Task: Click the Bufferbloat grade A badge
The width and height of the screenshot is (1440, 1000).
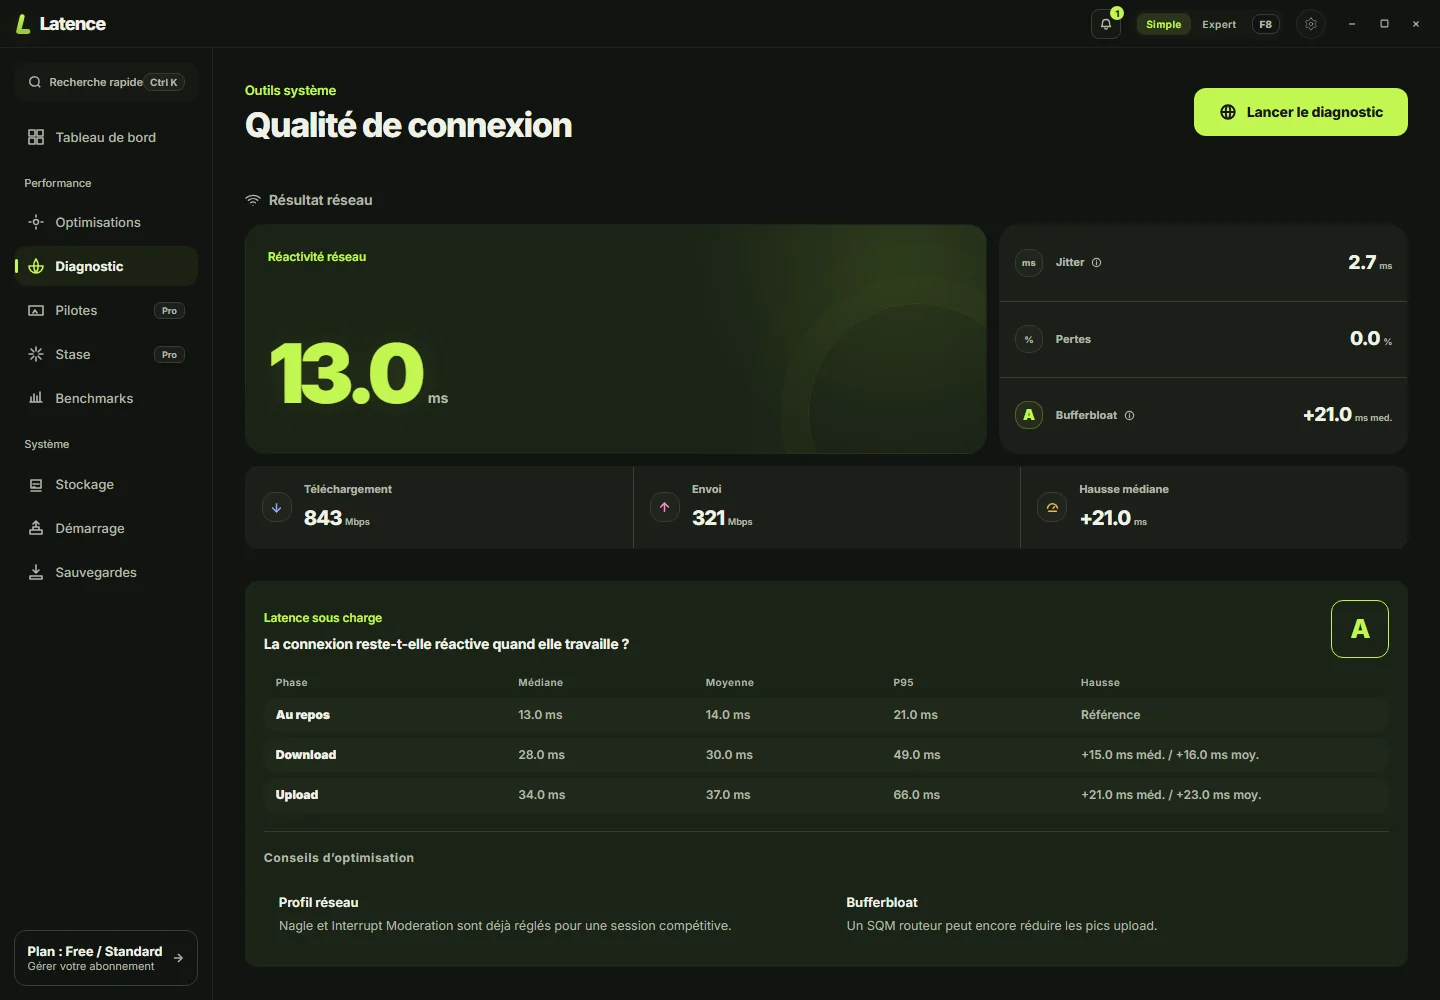Action: coord(1029,415)
